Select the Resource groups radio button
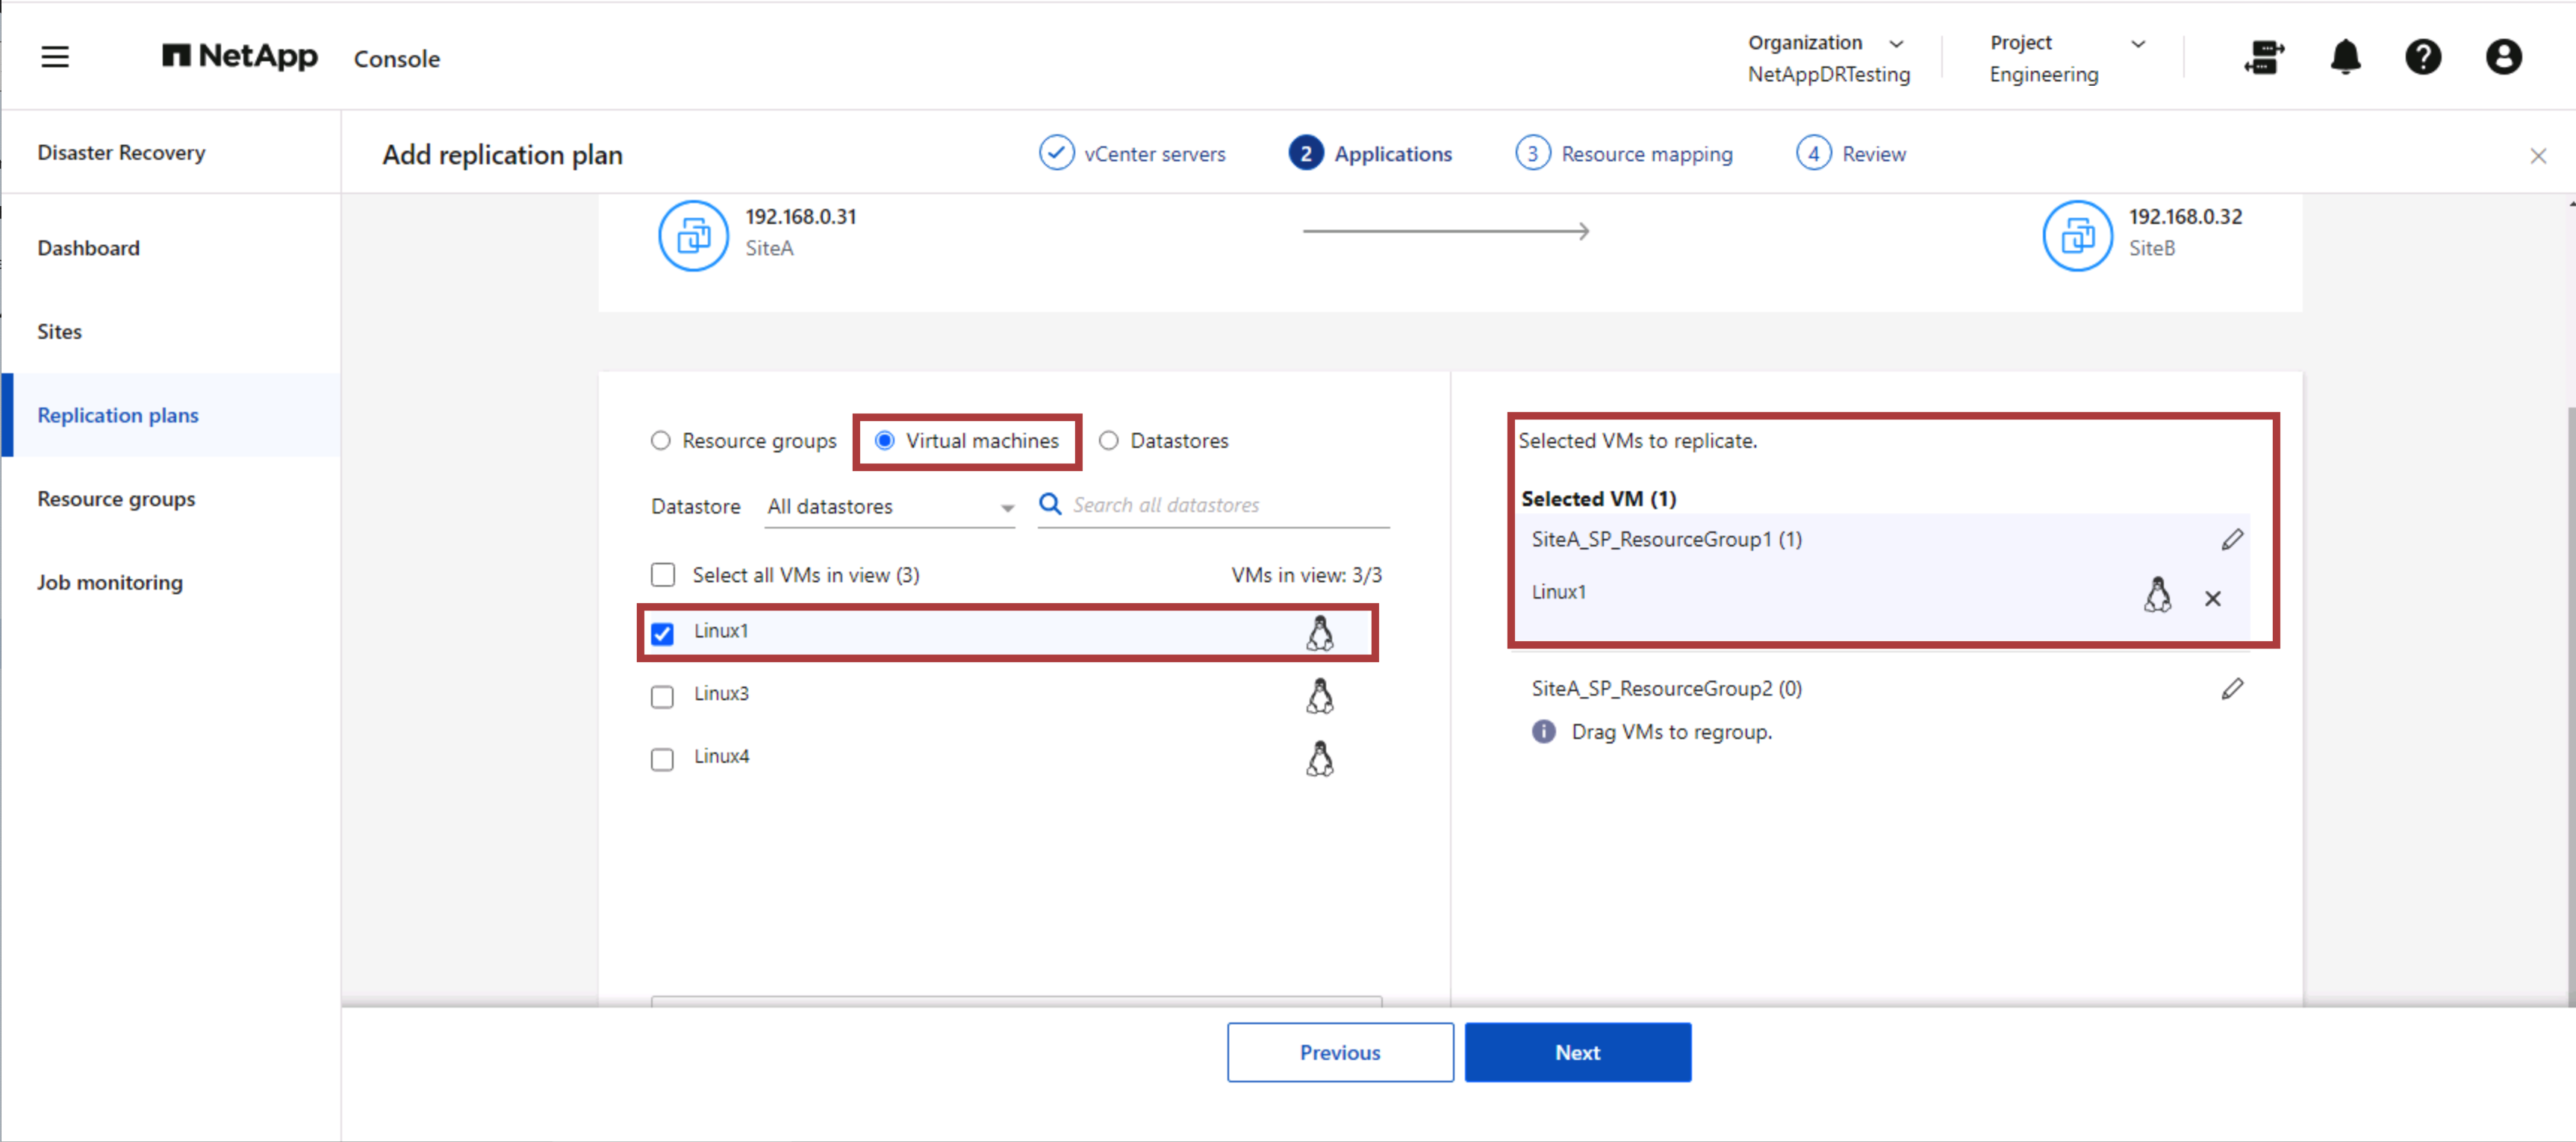The image size is (2576, 1142). point(660,440)
